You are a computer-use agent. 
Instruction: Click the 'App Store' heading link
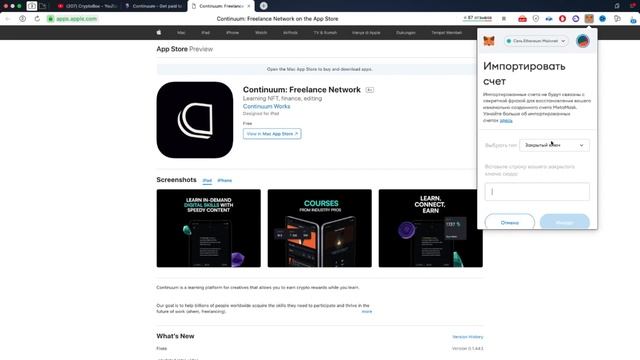click(x=172, y=49)
